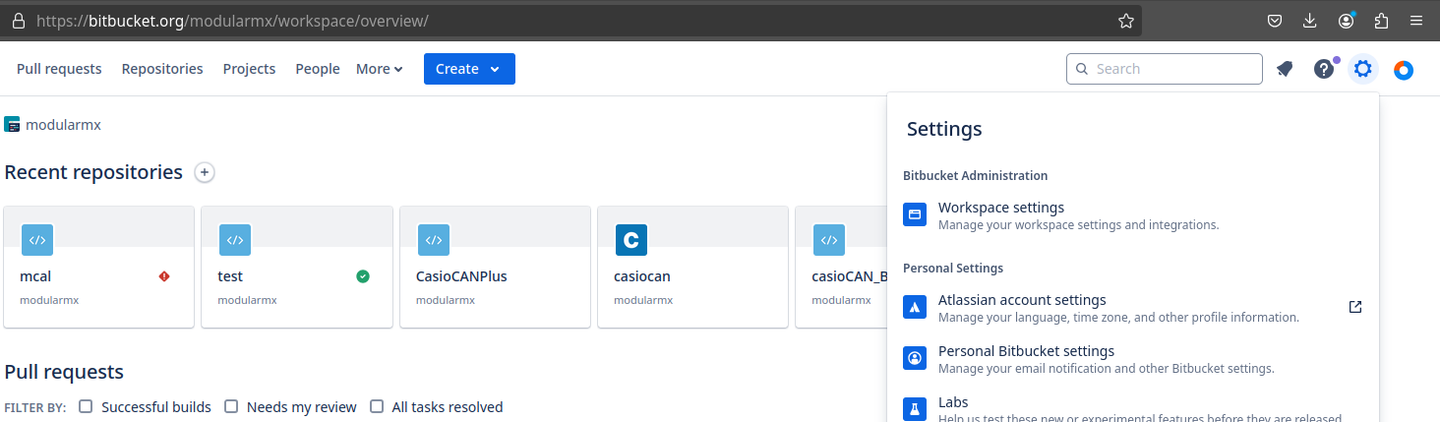The image size is (1440, 422).
Task: Click the Labs flask icon
Action: click(x=915, y=409)
